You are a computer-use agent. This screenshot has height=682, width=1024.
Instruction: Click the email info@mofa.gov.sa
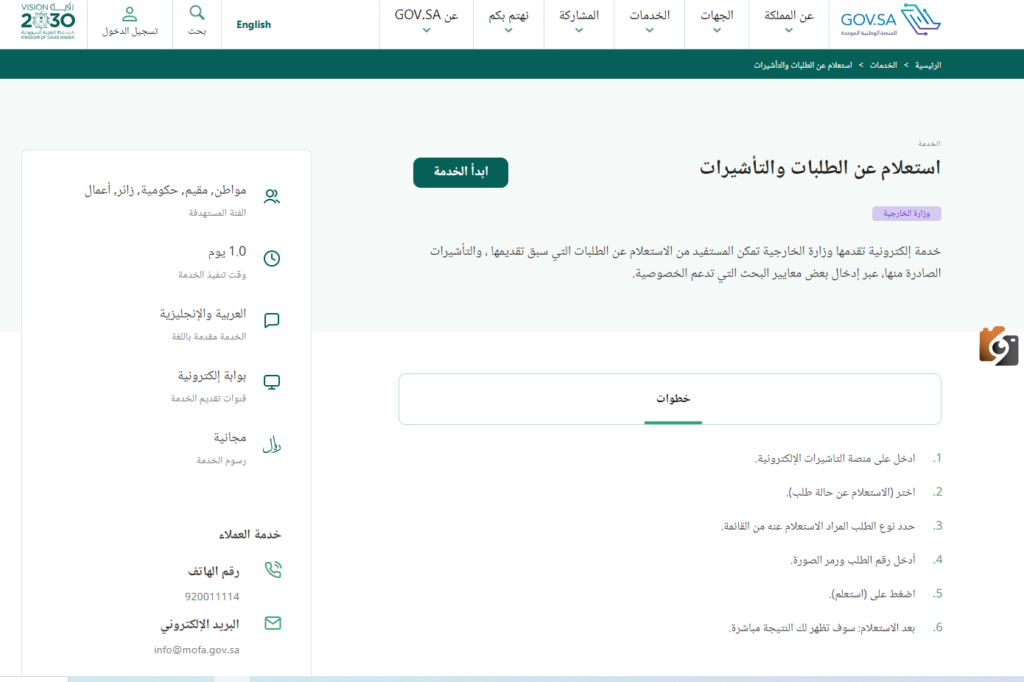[x=197, y=650]
